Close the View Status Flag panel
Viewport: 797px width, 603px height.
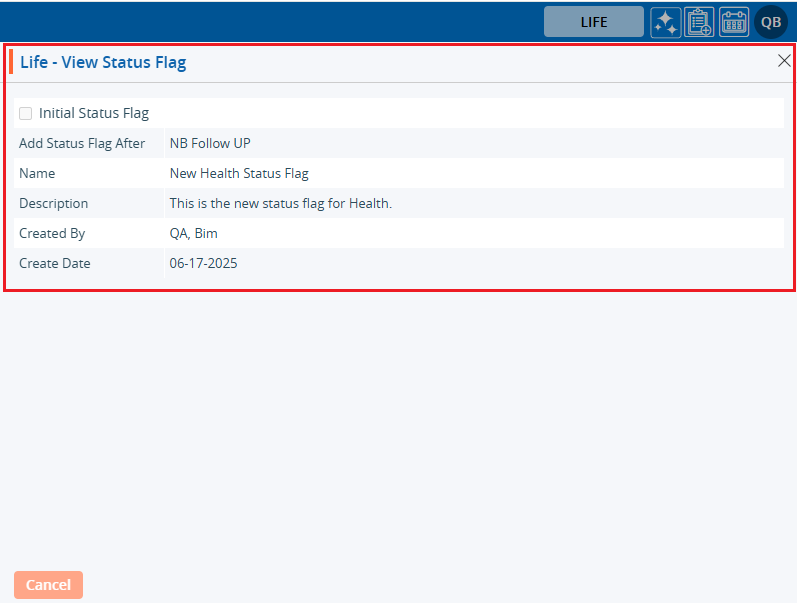pyautogui.click(x=784, y=61)
